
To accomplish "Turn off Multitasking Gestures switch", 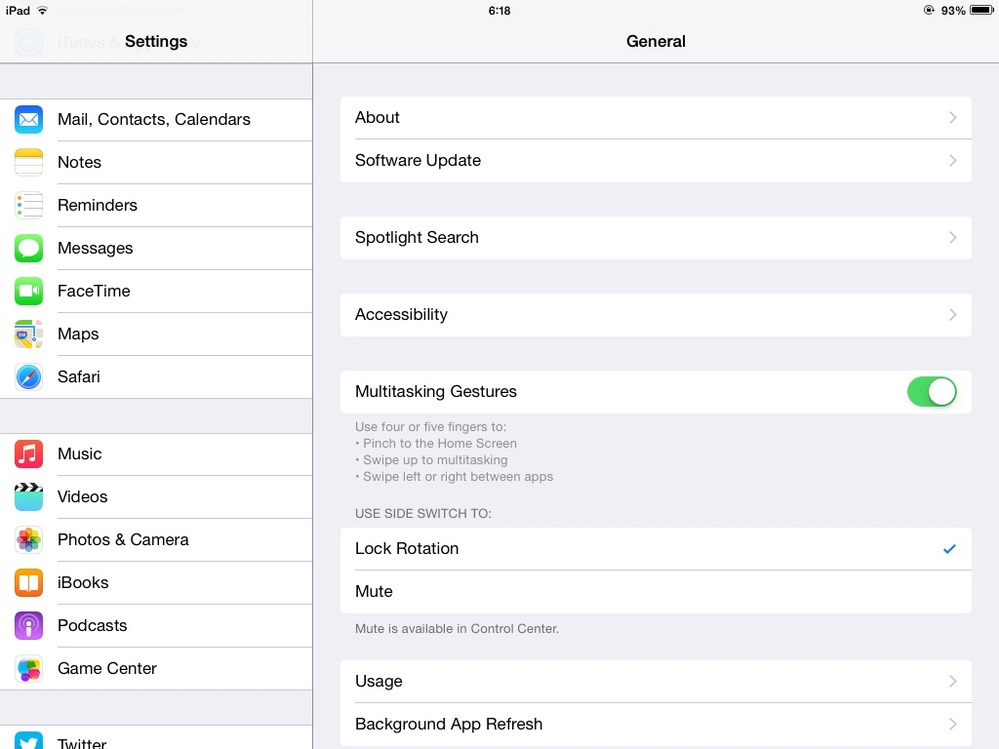I will (x=931, y=391).
